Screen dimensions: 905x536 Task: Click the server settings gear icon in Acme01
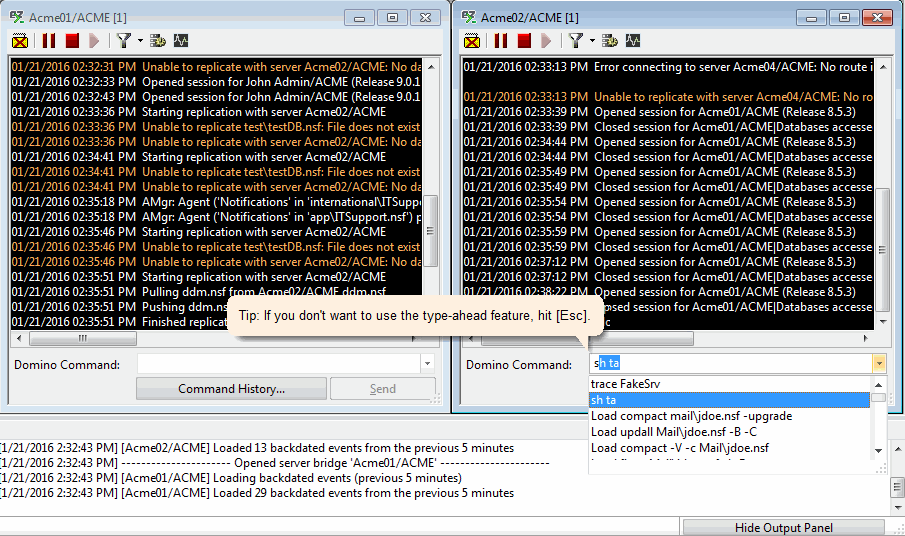(158, 41)
